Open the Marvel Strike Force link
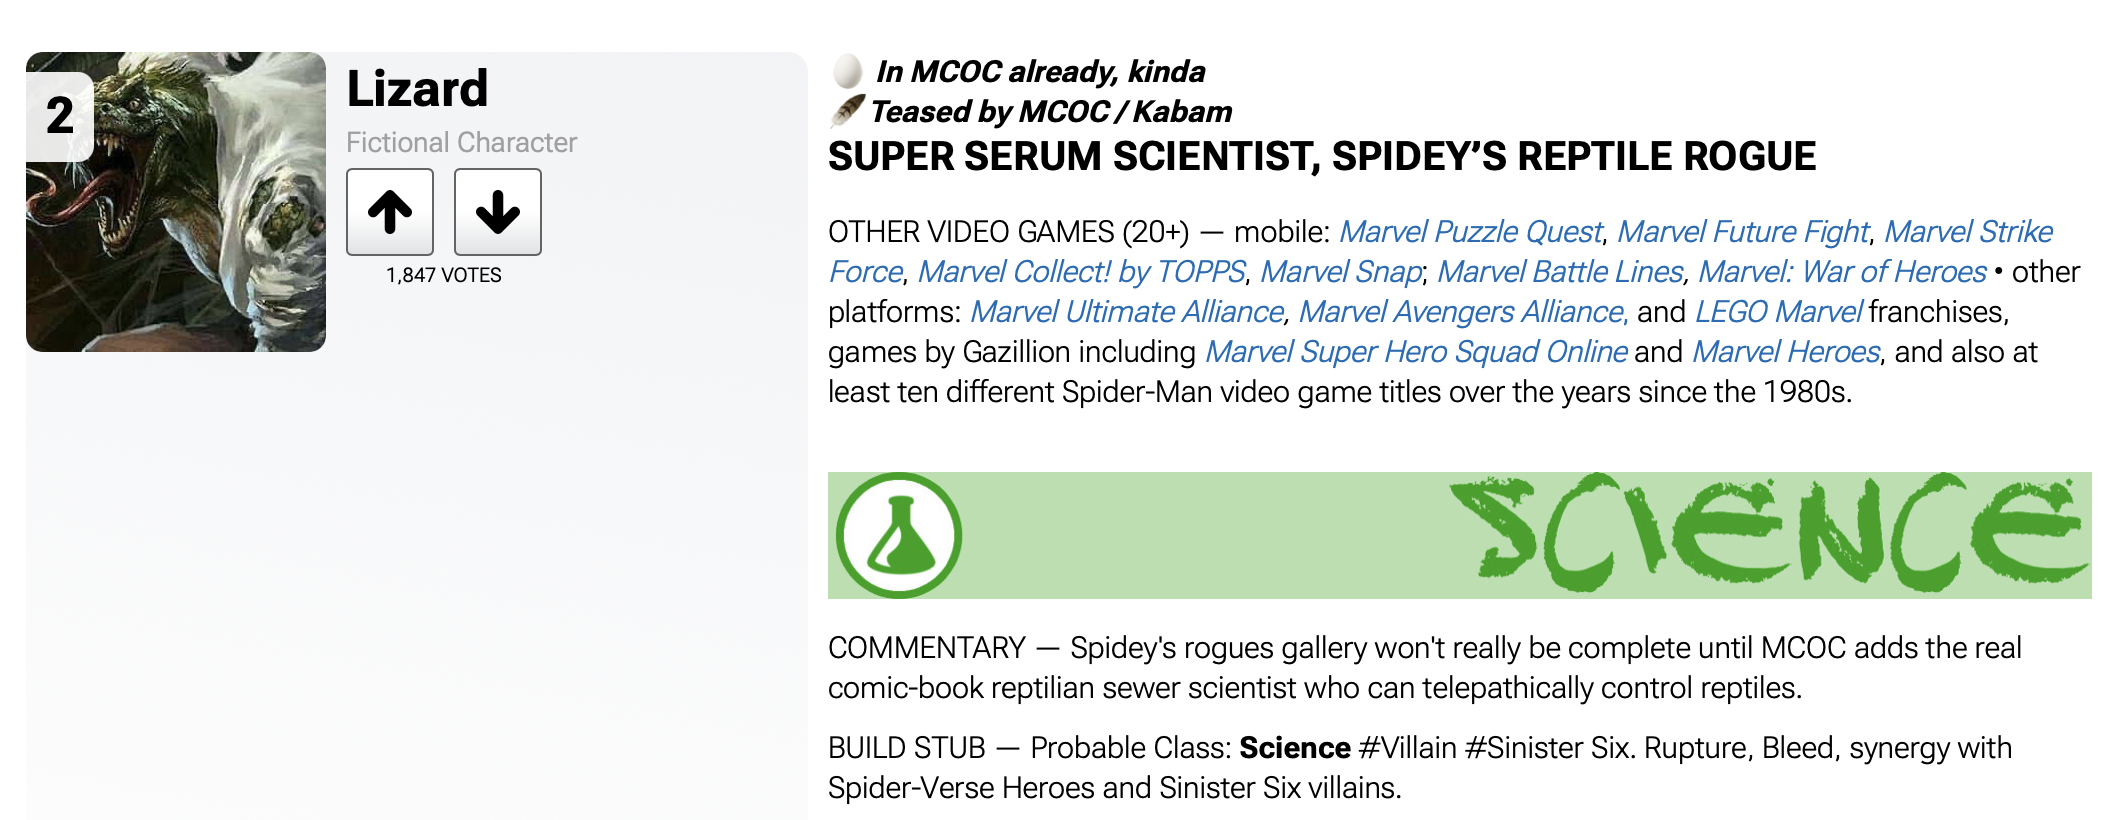The width and height of the screenshot is (2118, 820). click(x=1968, y=232)
